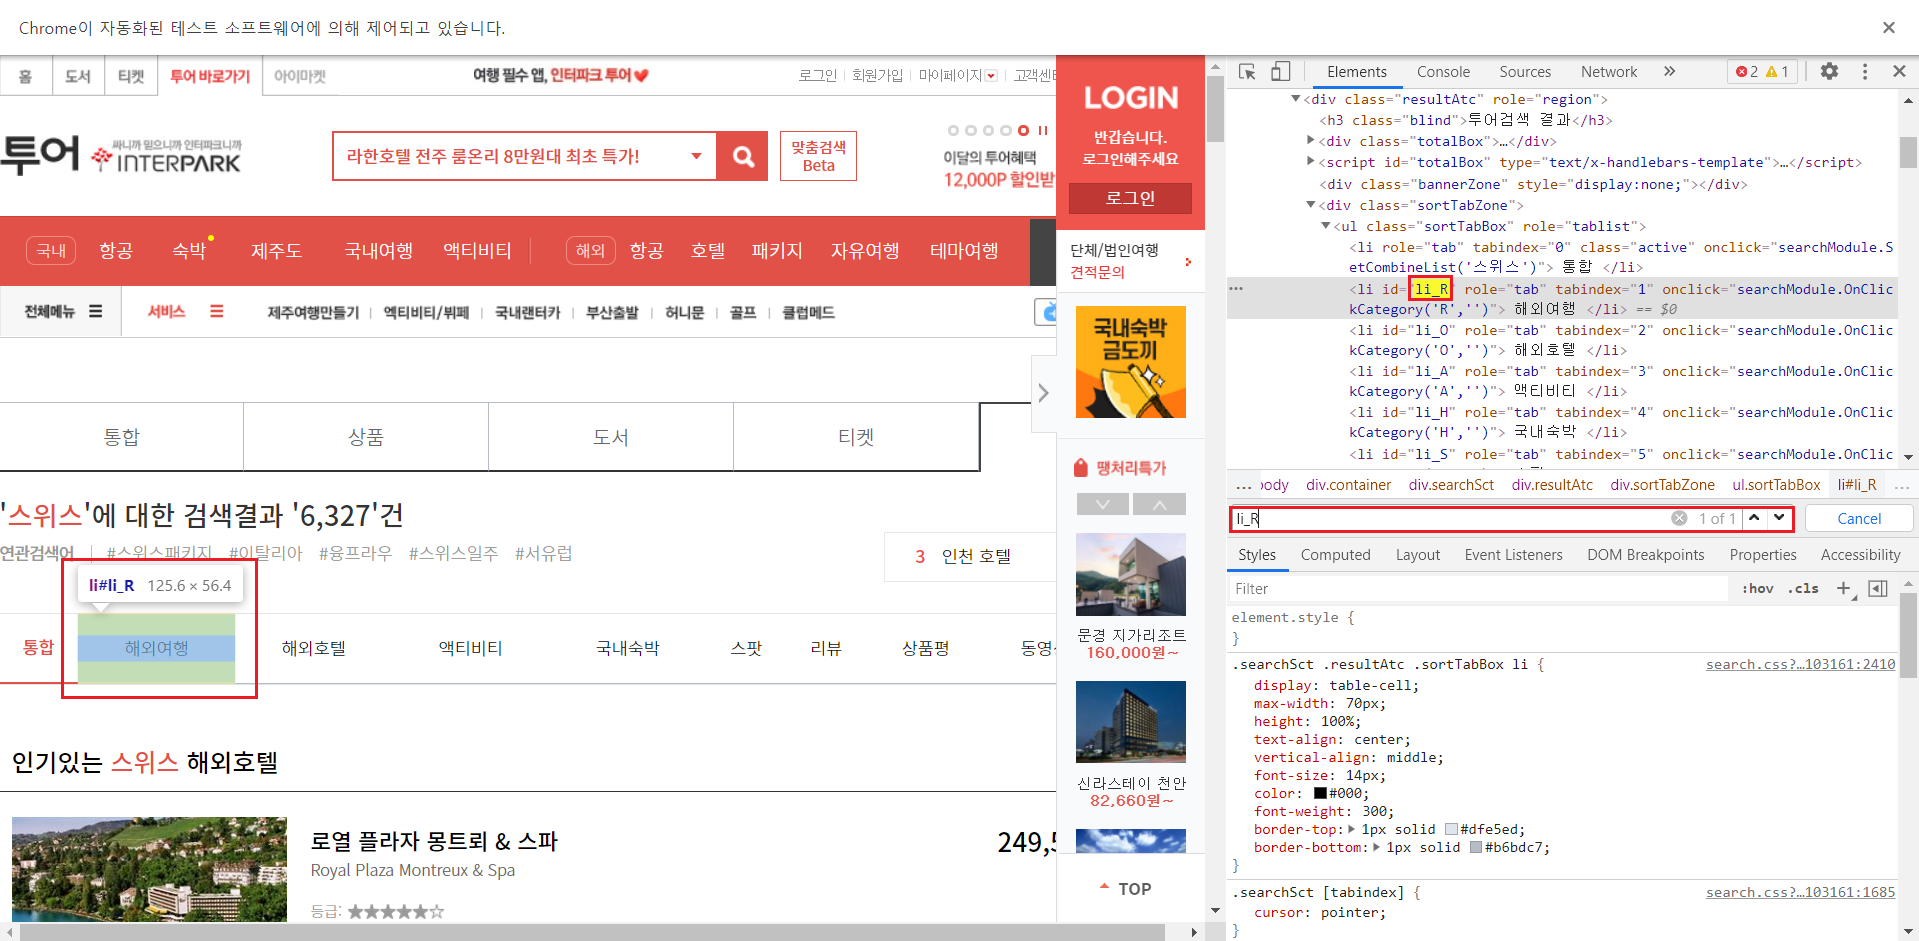Add a new style rule with plus icon

pos(1844,589)
